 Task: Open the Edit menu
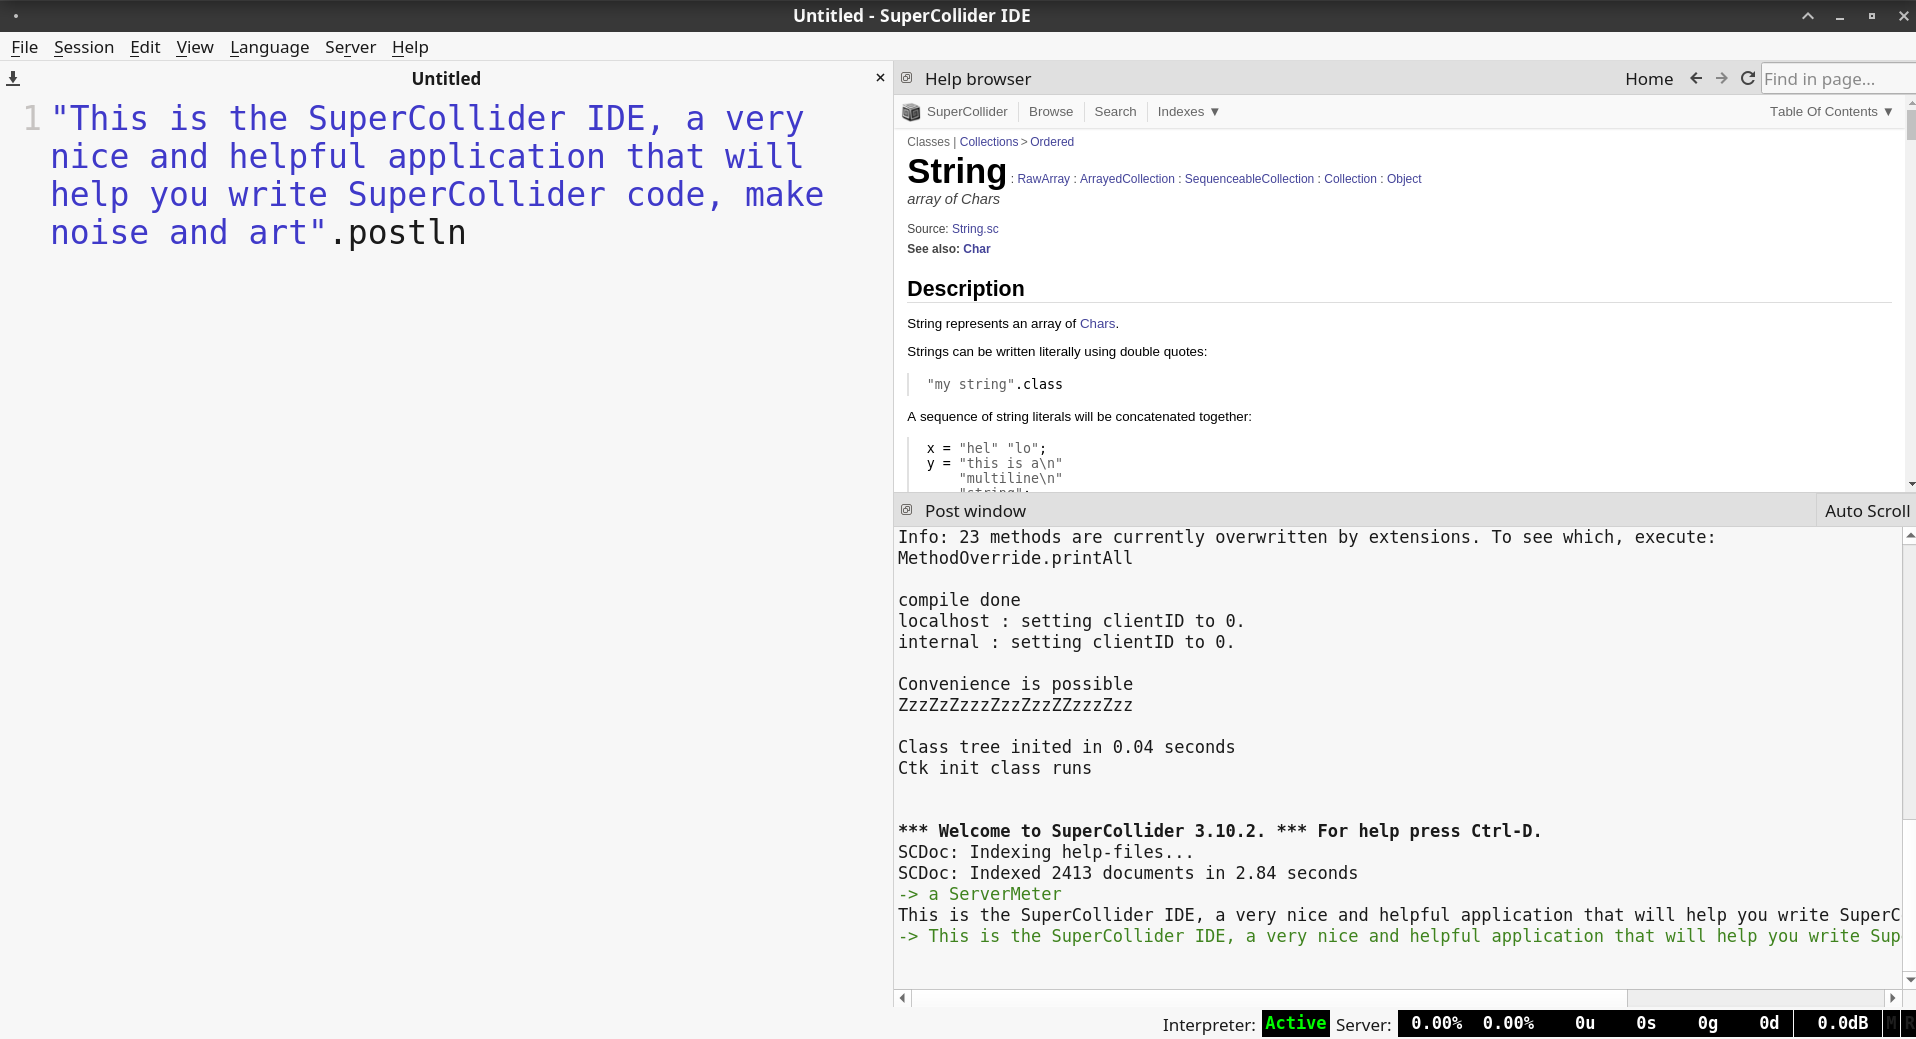pos(145,47)
